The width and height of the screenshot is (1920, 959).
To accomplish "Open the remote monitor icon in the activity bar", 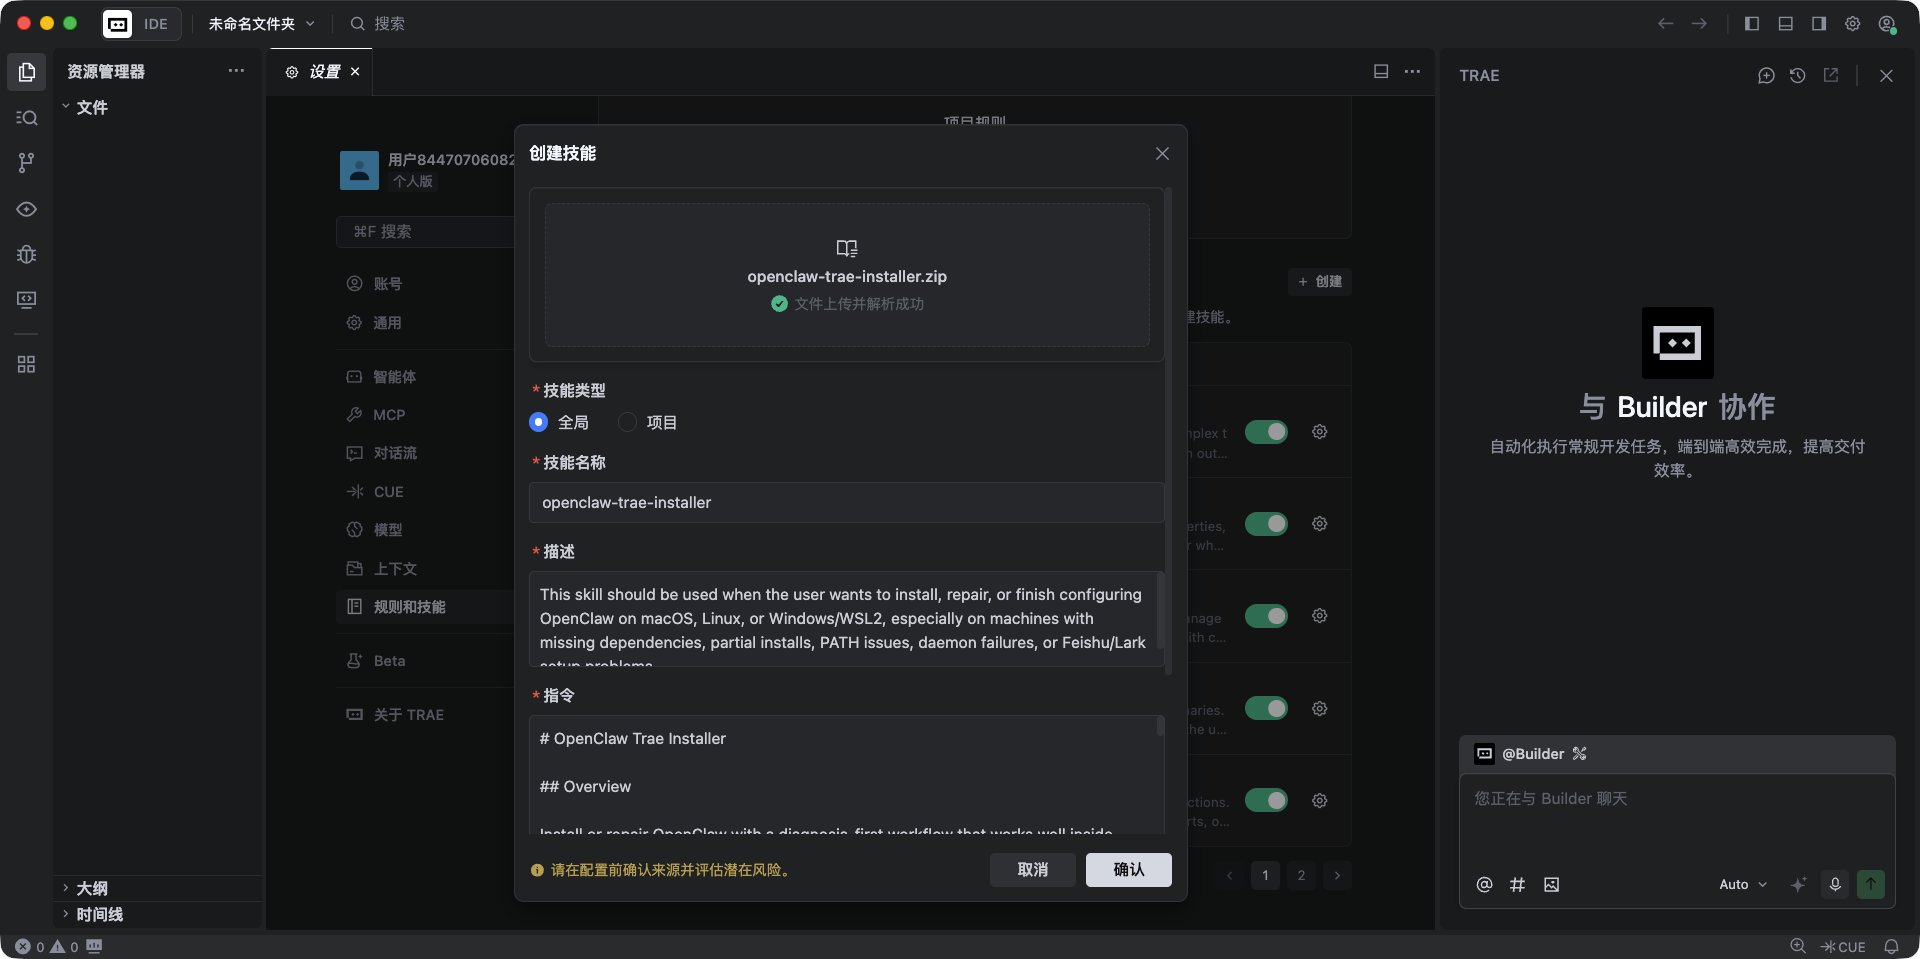I will pyautogui.click(x=27, y=300).
